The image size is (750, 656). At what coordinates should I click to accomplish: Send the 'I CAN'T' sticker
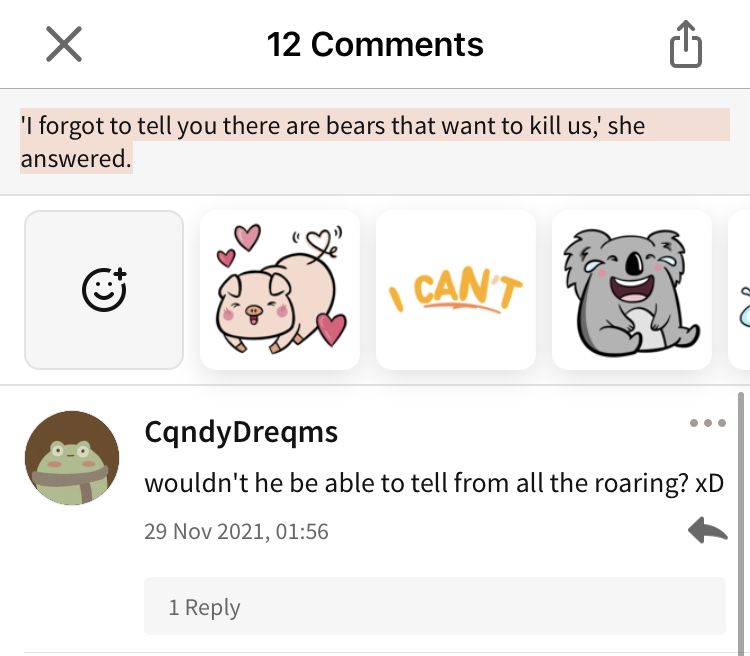click(456, 290)
